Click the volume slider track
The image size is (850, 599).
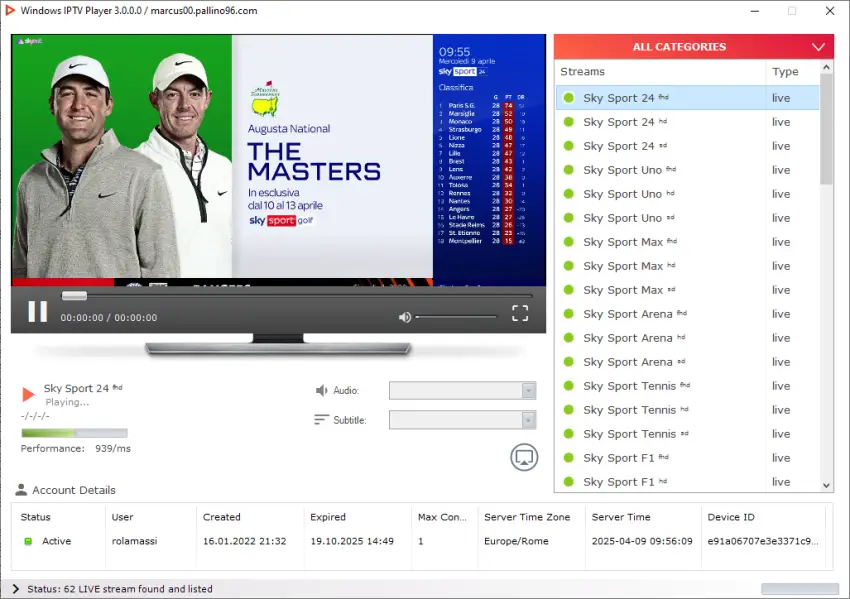456,317
